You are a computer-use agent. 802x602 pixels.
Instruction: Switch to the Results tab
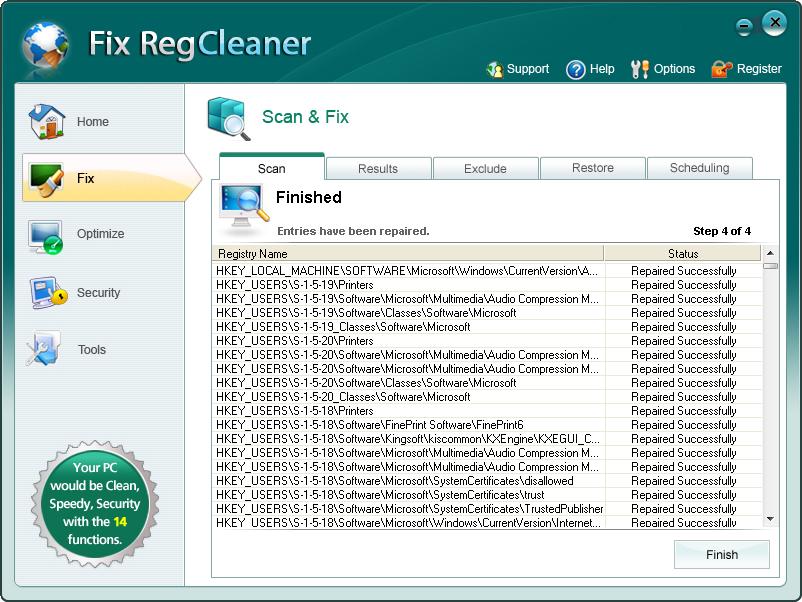378,168
